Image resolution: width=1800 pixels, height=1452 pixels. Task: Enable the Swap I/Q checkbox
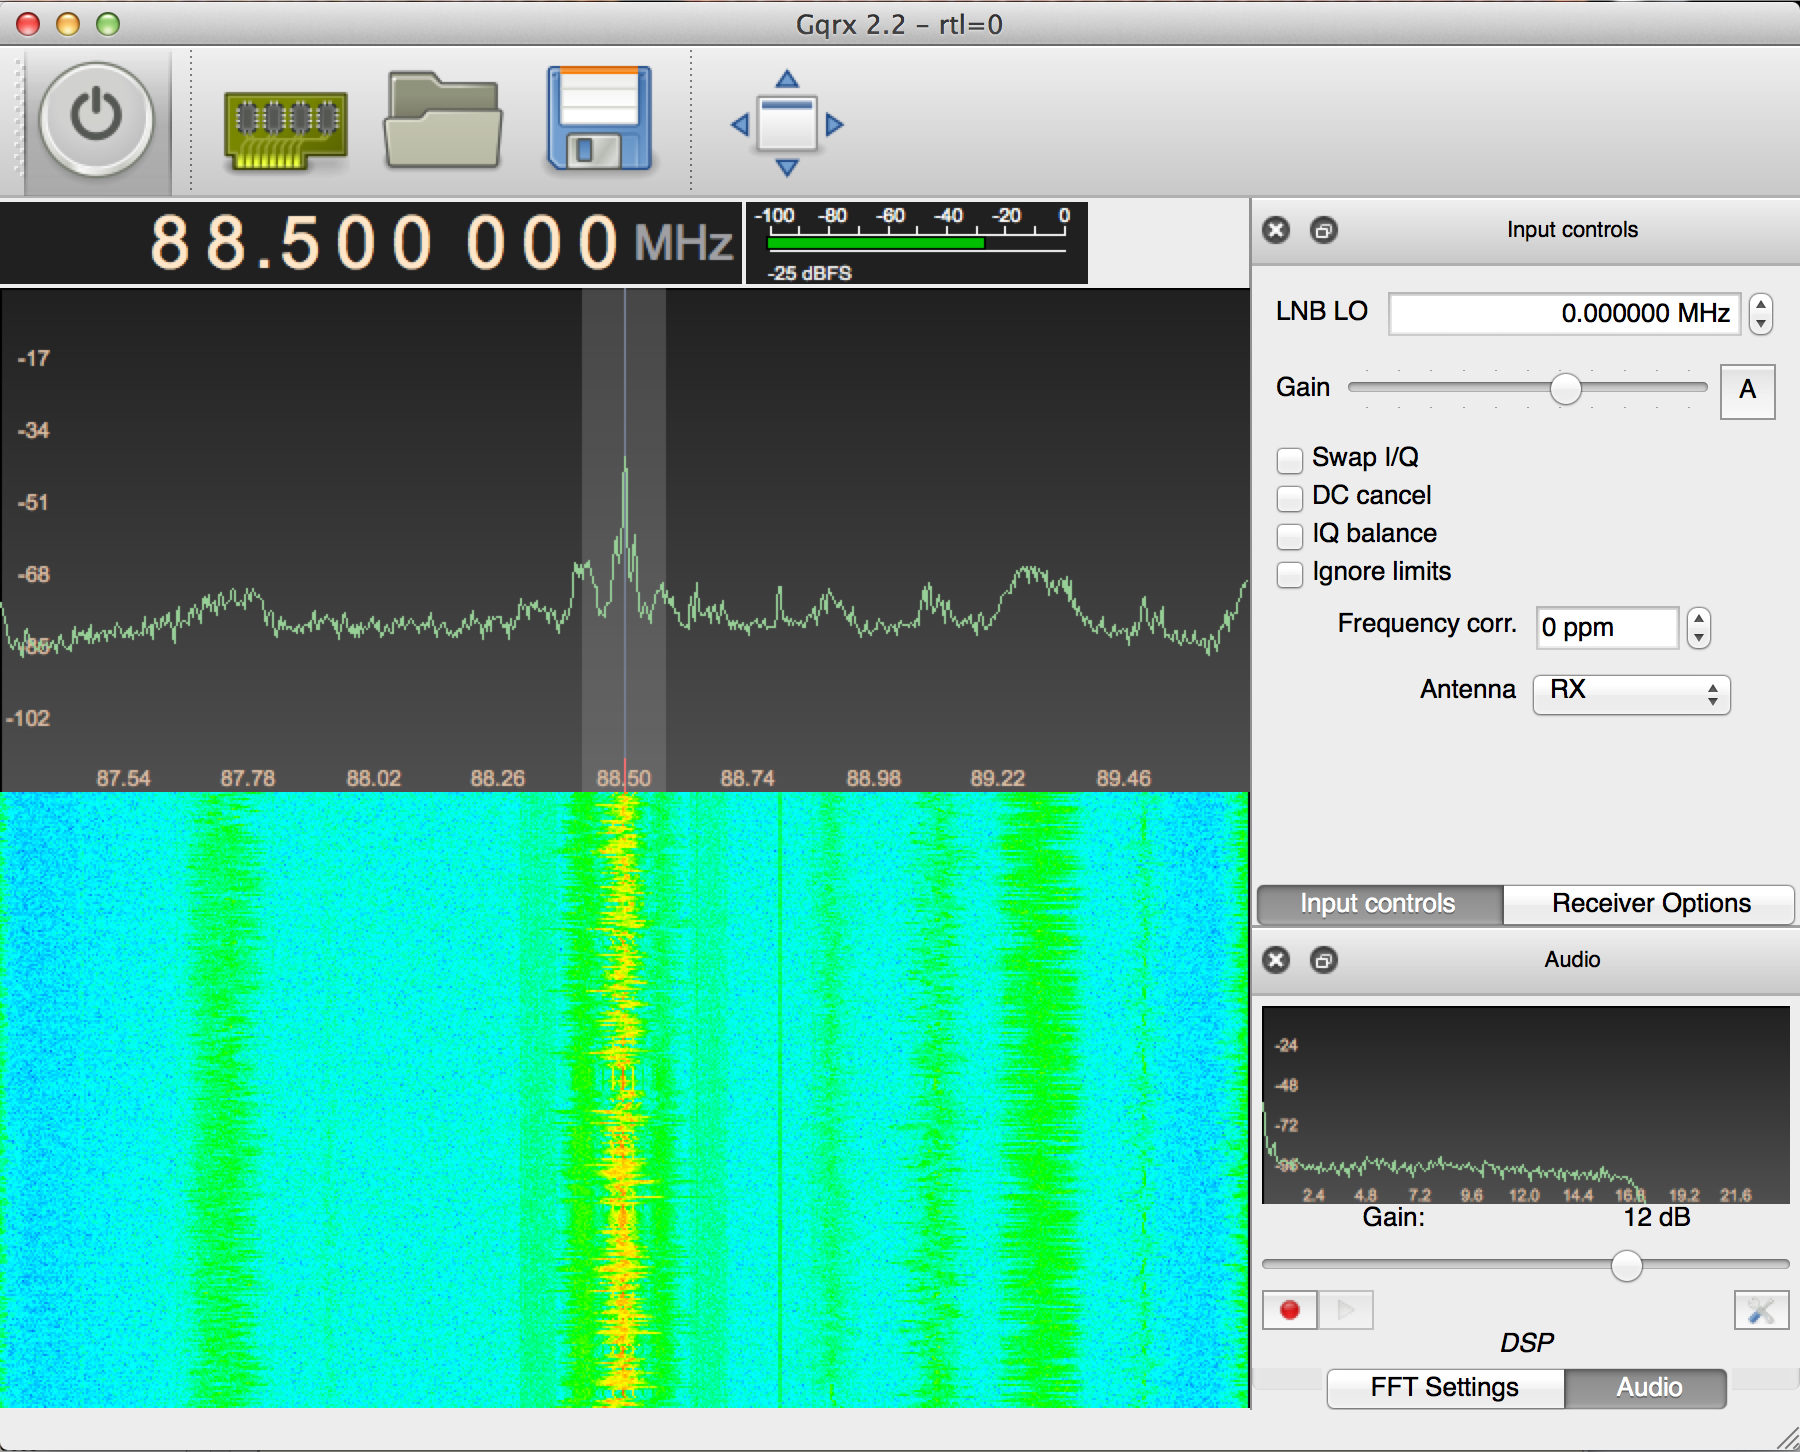(x=1290, y=459)
